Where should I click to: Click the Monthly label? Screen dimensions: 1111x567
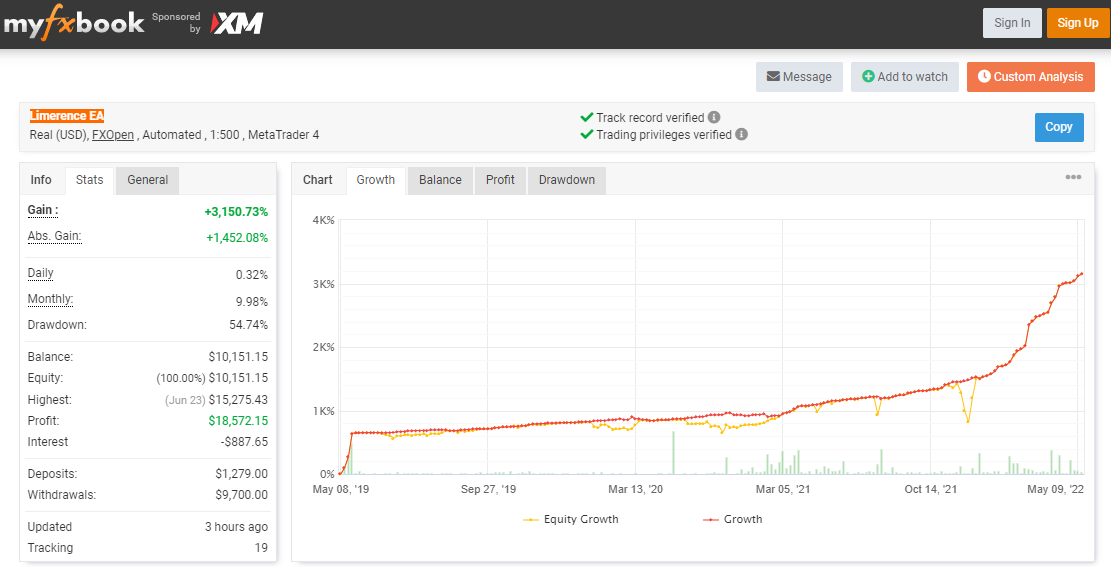[50, 299]
